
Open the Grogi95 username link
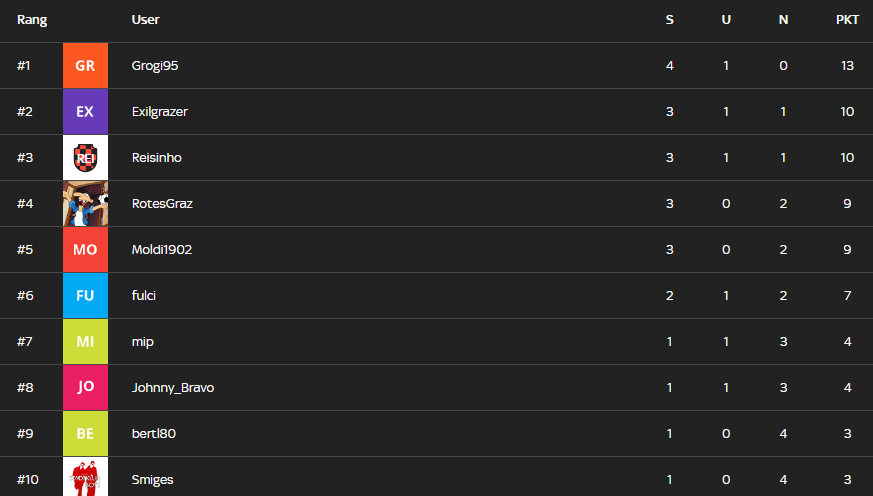point(155,66)
